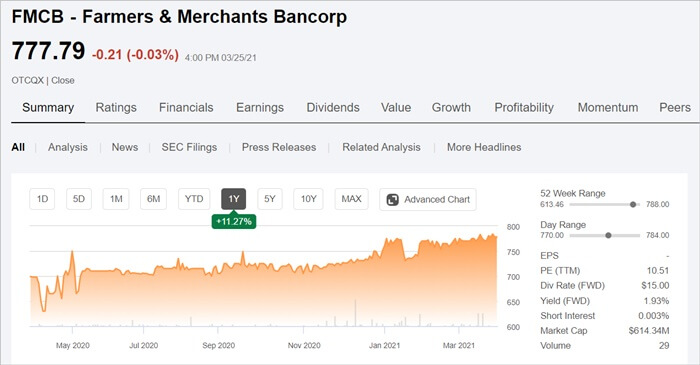Click the -0.21 (-0.03%) price change
The height and width of the screenshot is (365, 700).
pyautogui.click(x=135, y=54)
